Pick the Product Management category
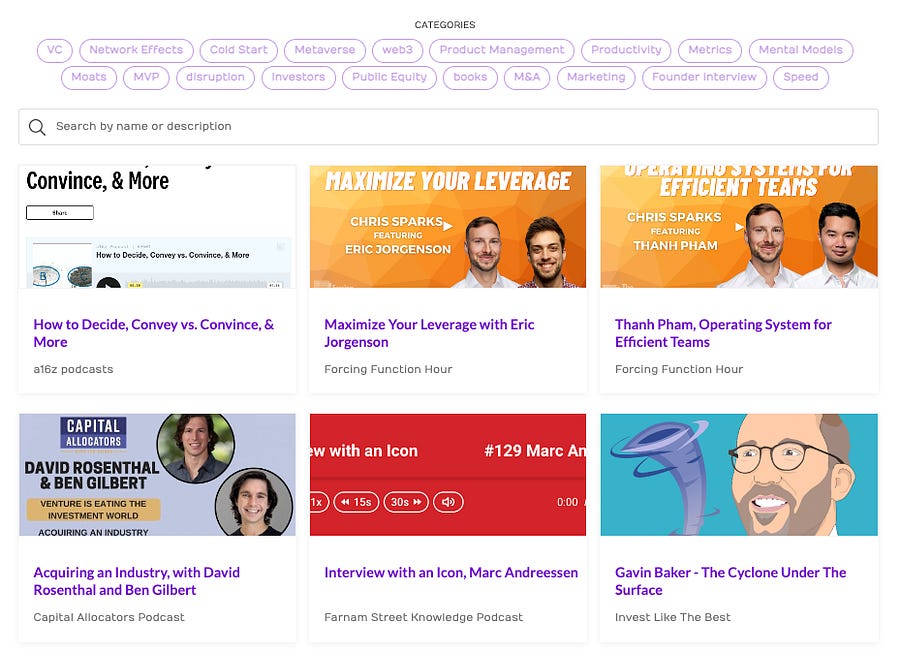This screenshot has height=654, width=900. point(502,50)
